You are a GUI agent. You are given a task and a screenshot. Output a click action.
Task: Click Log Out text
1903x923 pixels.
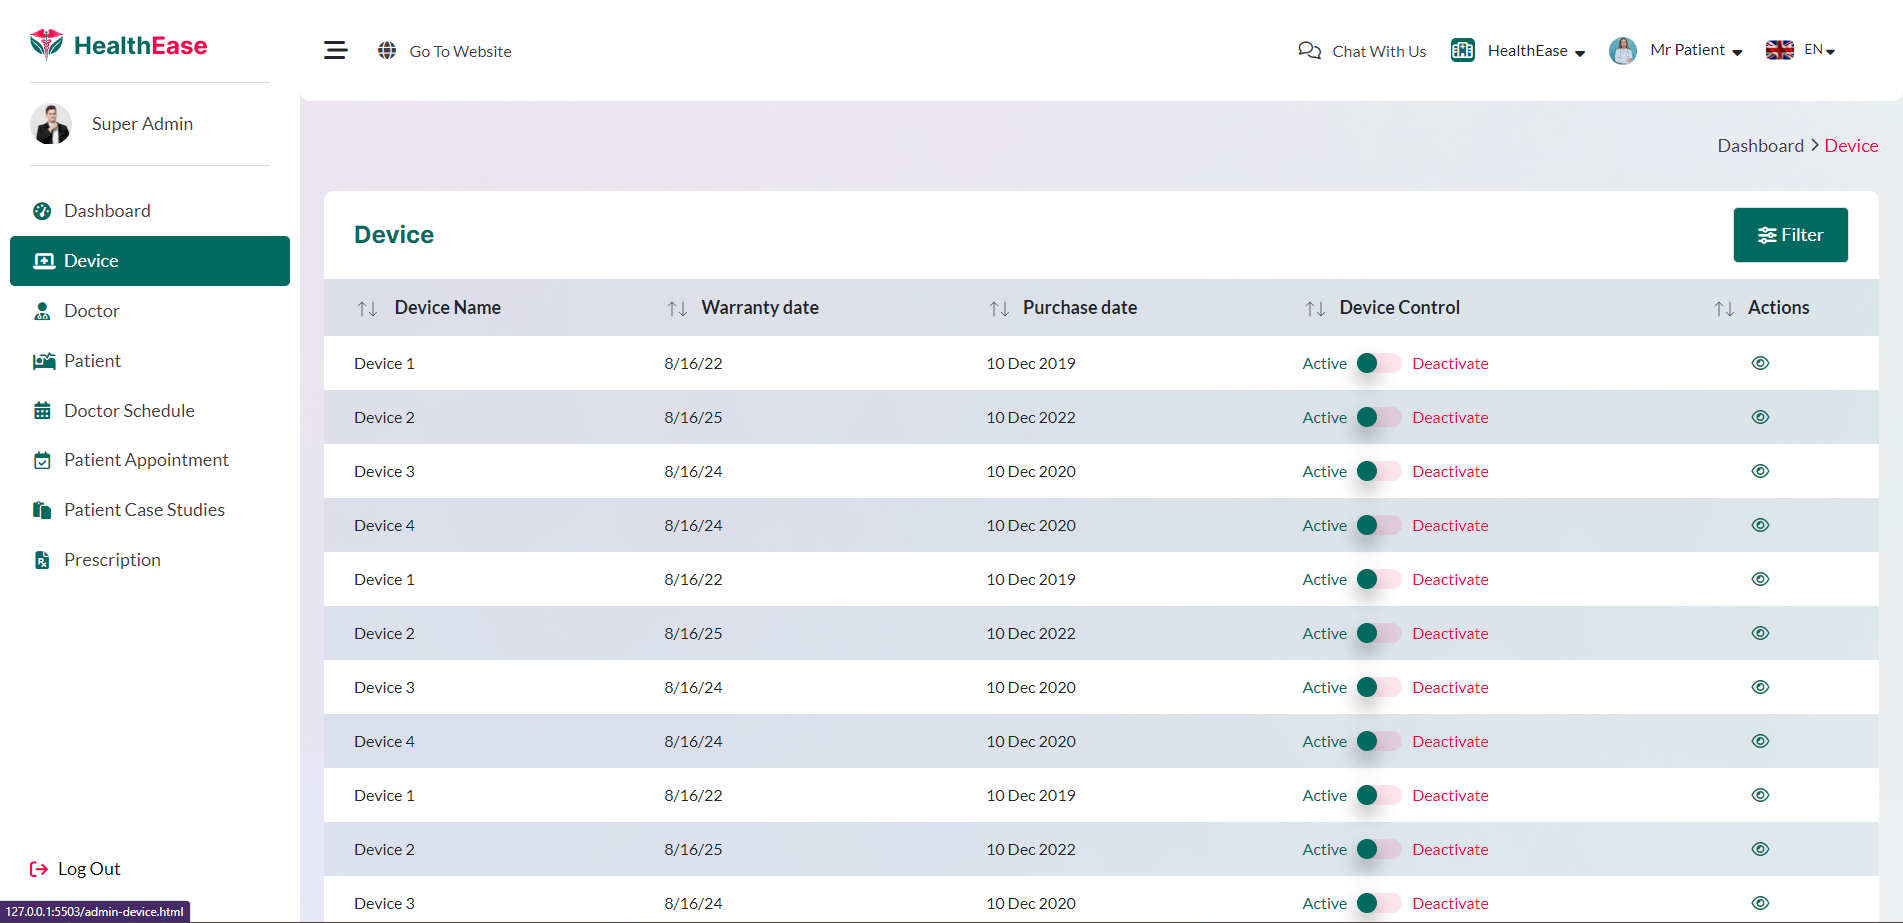pyautogui.click(x=89, y=869)
